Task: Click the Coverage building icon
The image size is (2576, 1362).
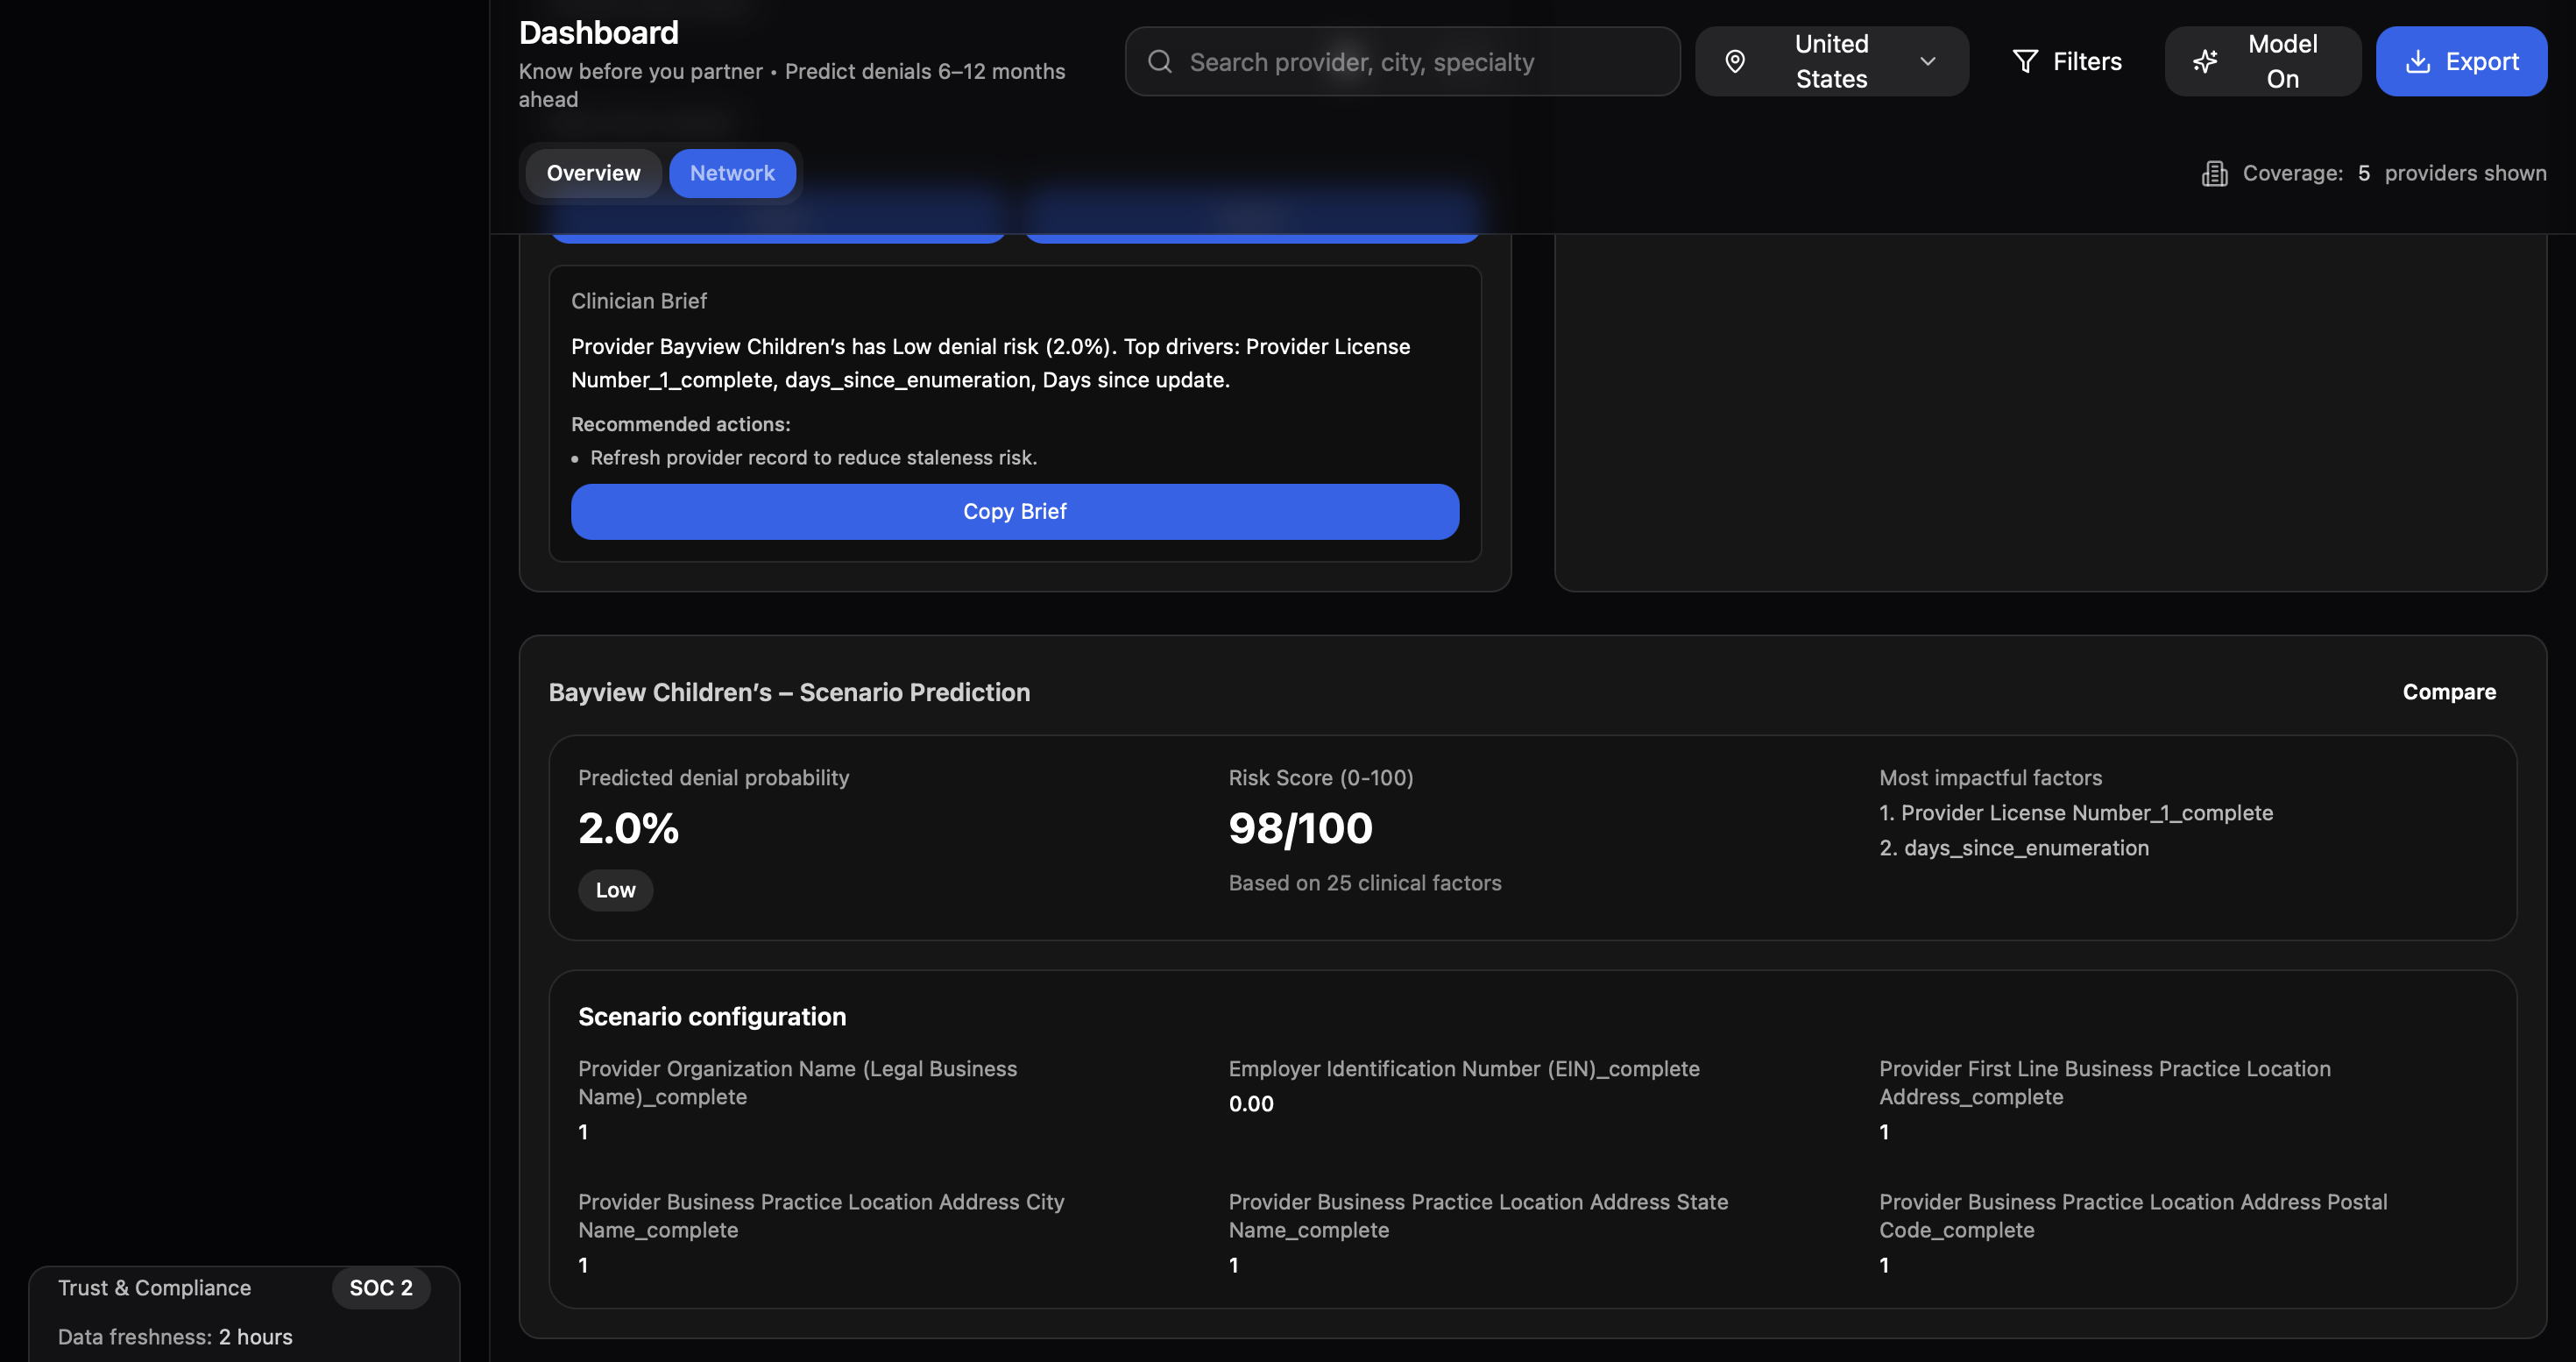Action: pyautogui.click(x=2214, y=174)
